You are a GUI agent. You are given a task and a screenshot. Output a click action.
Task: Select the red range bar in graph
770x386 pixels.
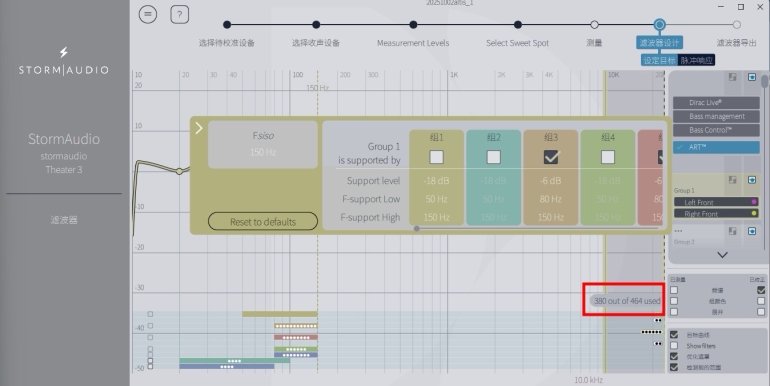coord(296,337)
